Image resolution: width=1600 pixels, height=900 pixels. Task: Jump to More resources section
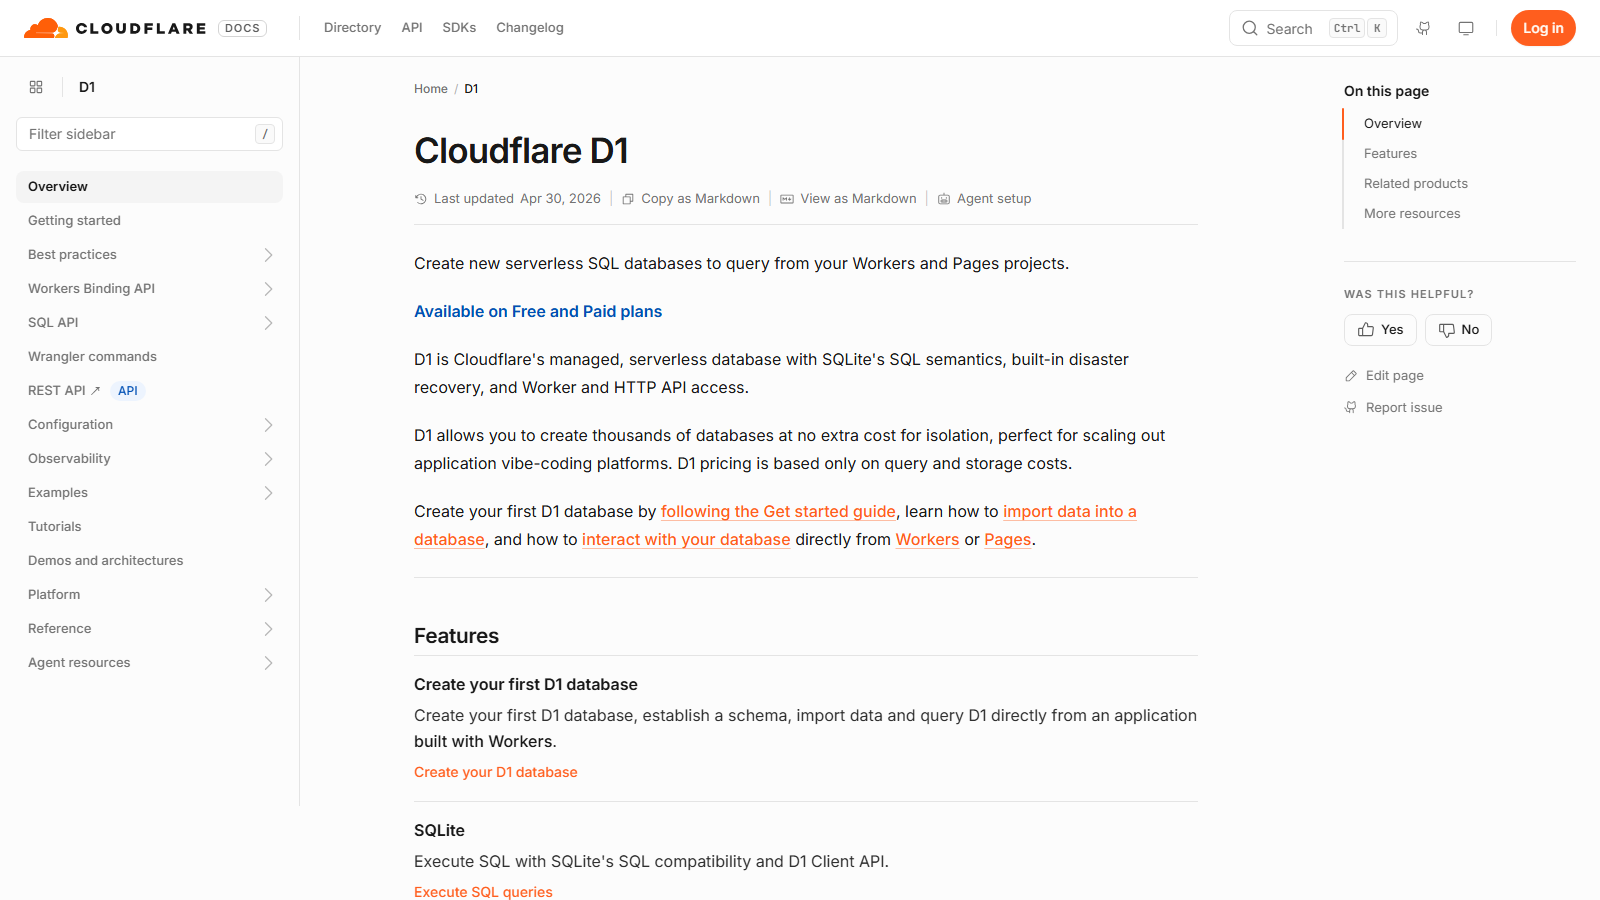[x=1412, y=214]
